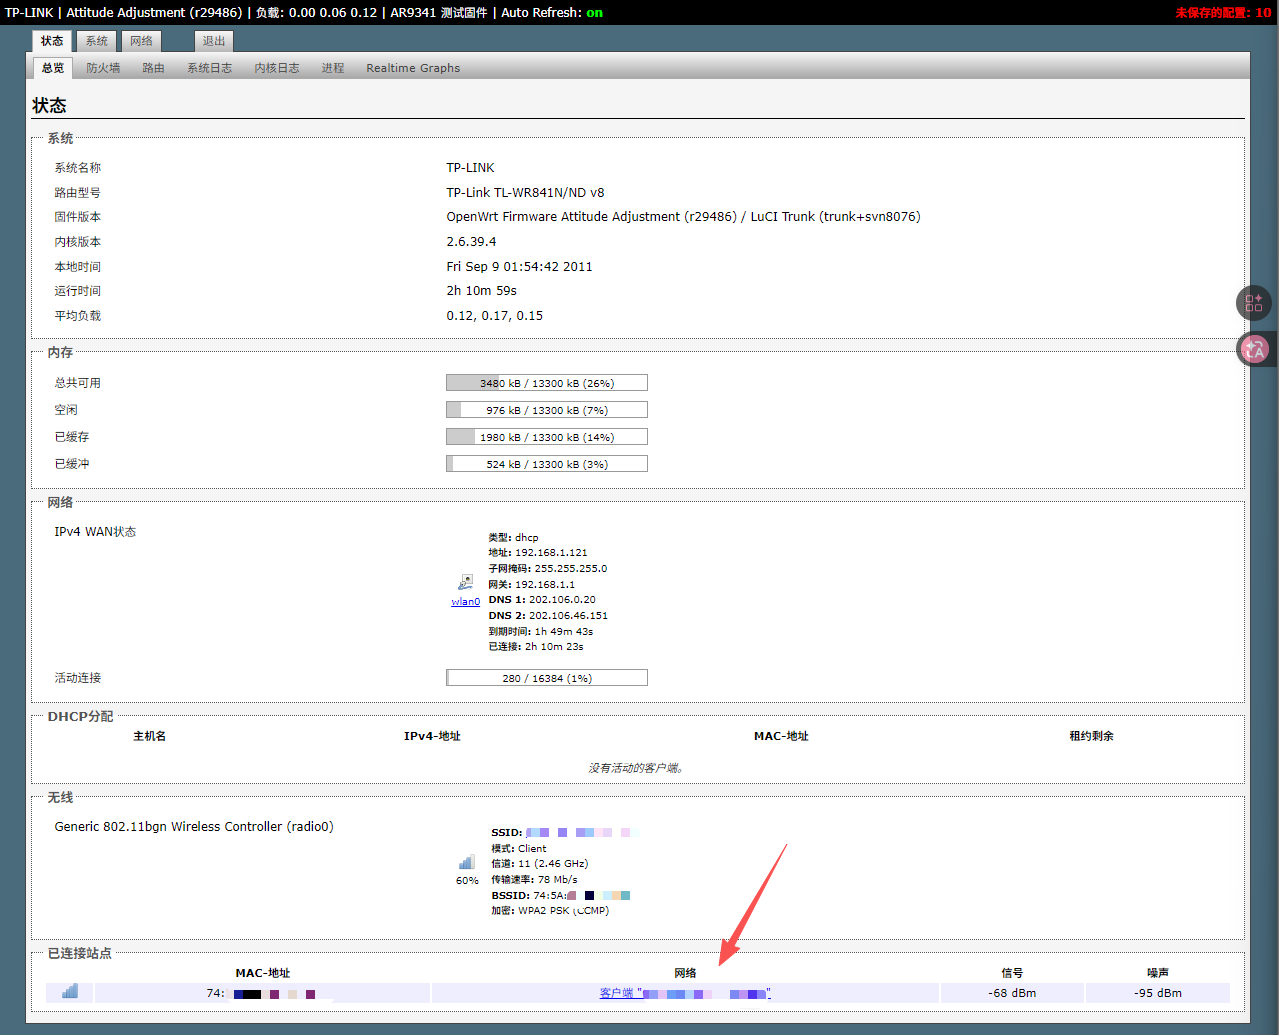Click the 没有活动的客户端 message
This screenshot has width=1279, height=1035.
pyautogui.click(x=636, y=768)
